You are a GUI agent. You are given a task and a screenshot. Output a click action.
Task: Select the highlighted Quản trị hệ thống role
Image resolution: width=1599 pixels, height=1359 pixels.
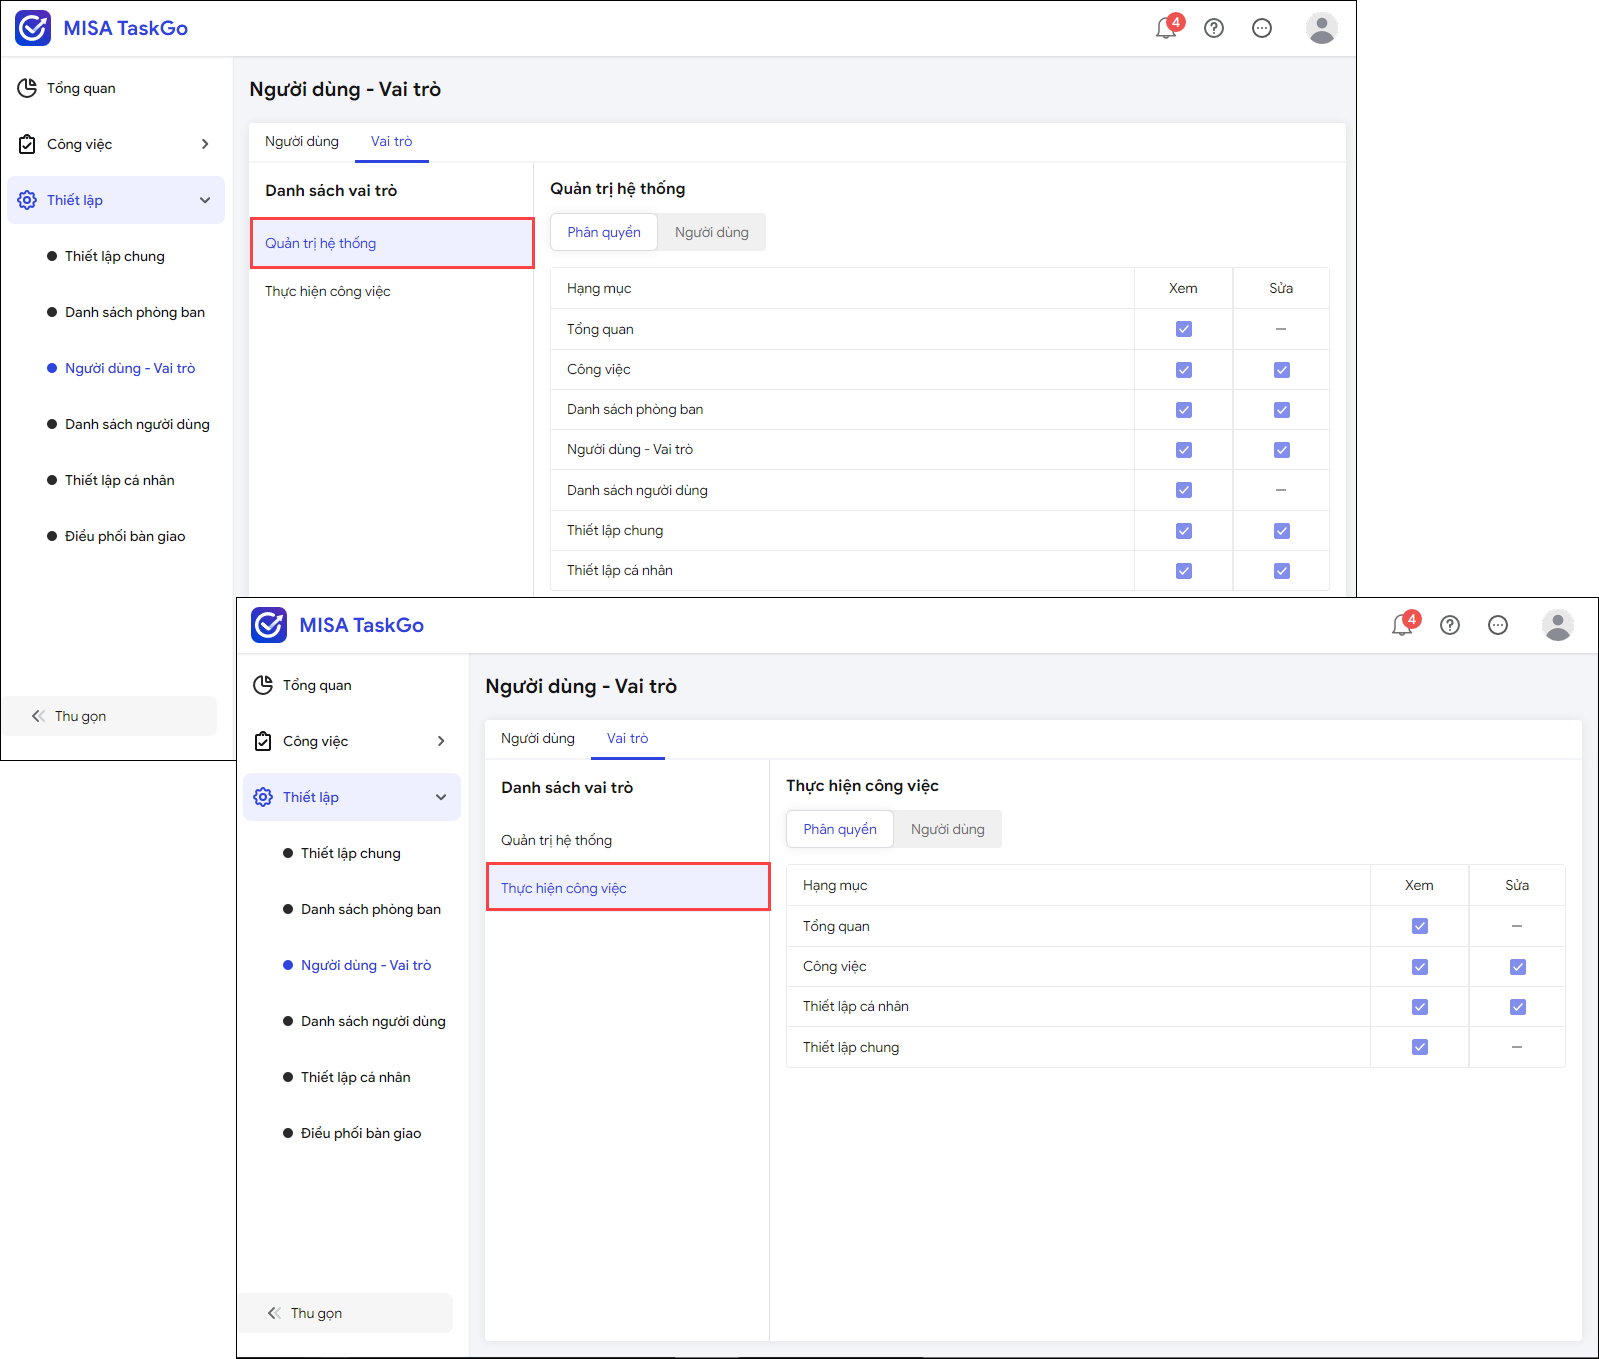(391, 243)
